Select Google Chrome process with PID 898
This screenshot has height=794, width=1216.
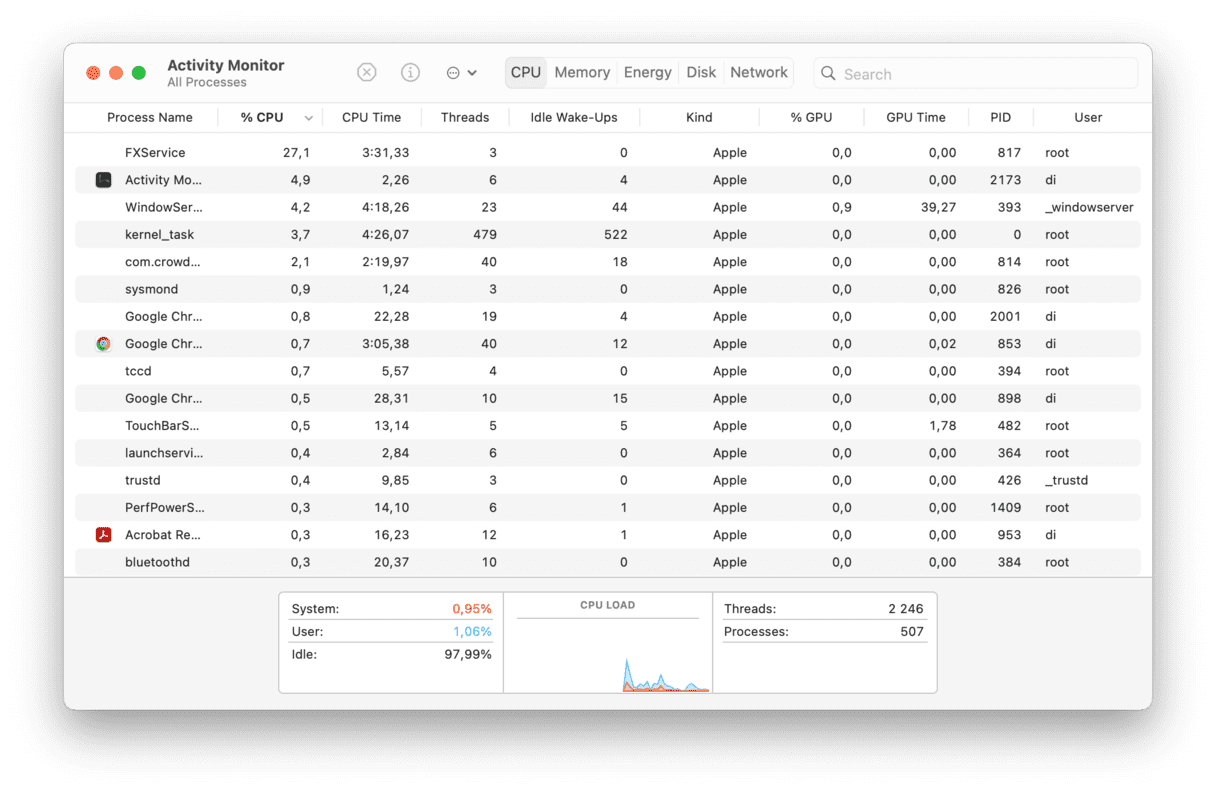tap(608, 398)
